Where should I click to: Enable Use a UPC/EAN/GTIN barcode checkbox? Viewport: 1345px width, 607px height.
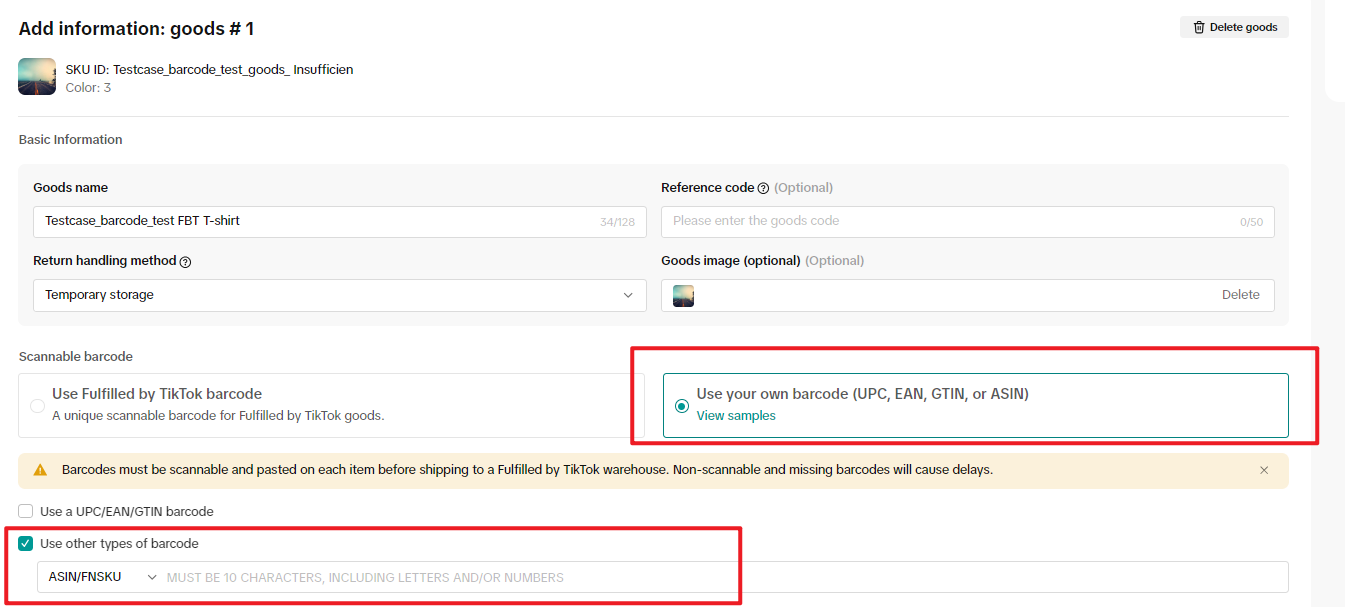(26, 512)
